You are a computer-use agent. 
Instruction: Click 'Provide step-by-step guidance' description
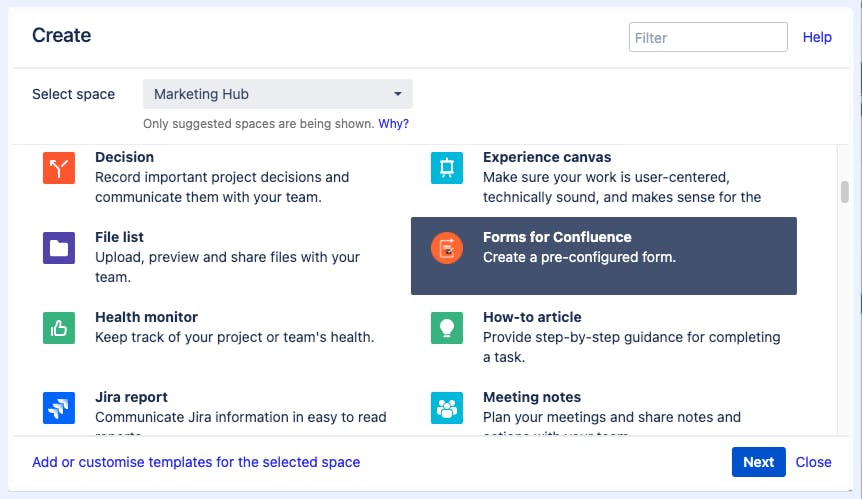[632, 347]
